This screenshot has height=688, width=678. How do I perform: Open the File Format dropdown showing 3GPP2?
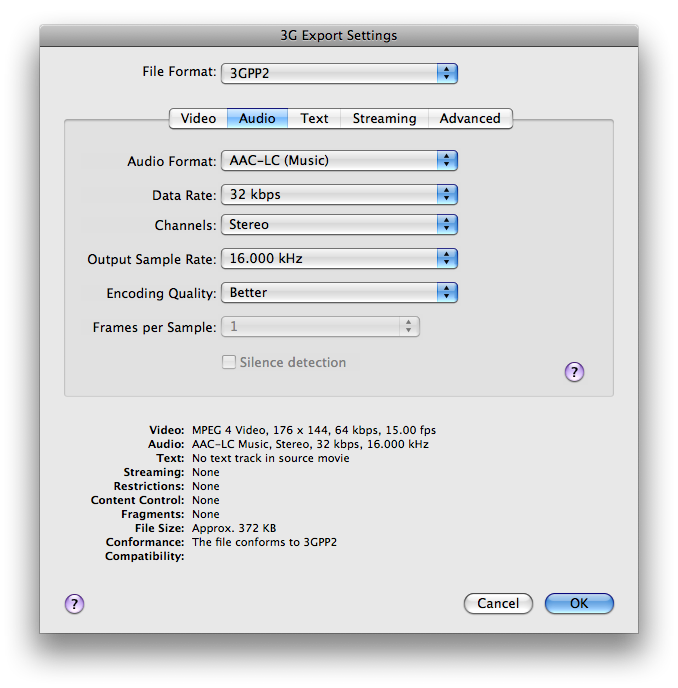[339, 73]
